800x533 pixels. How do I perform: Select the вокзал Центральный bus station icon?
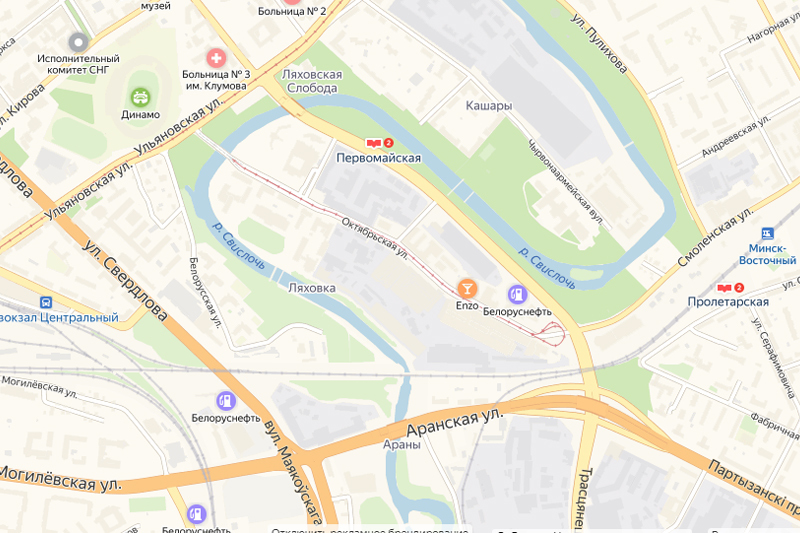click(46, 302)
